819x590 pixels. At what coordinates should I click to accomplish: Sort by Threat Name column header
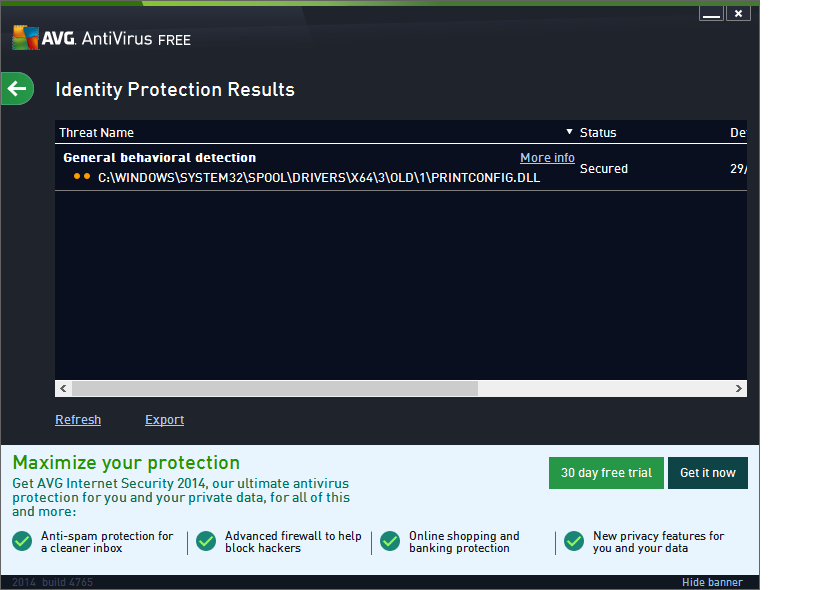[x=96, y=133]
